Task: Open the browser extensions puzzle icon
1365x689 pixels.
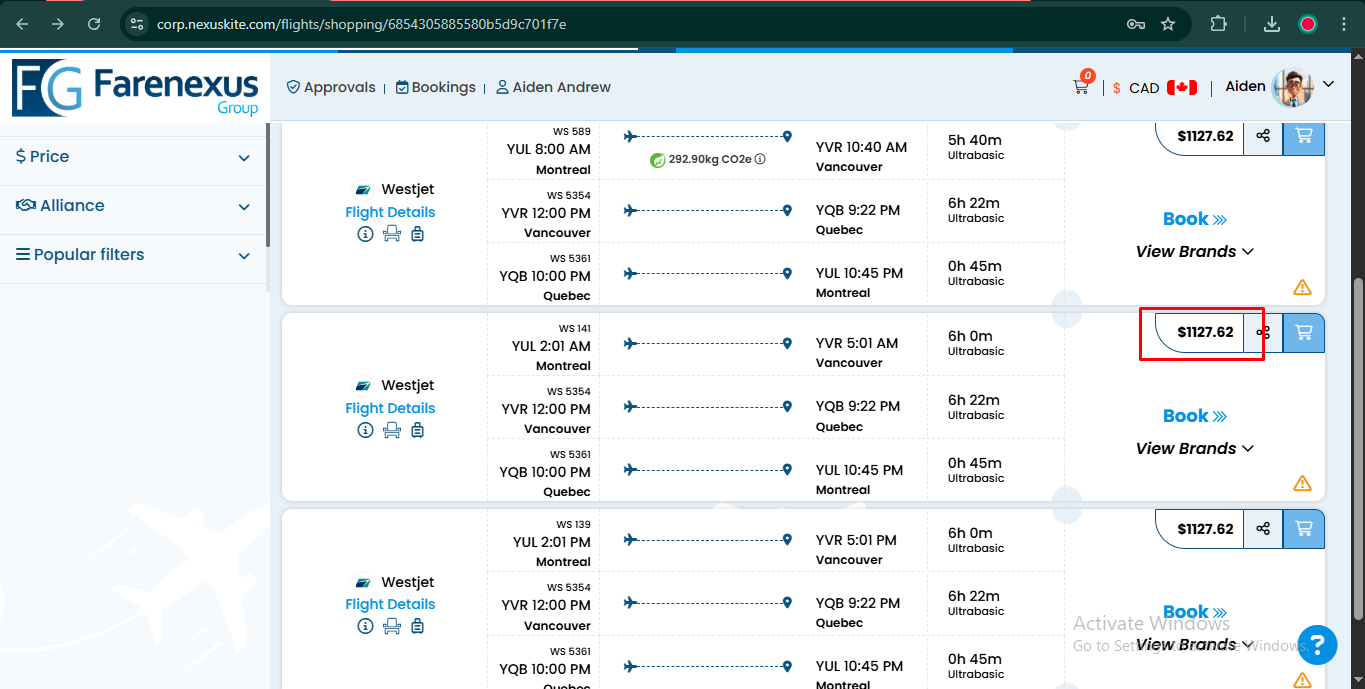Action: click(1218, 24)
